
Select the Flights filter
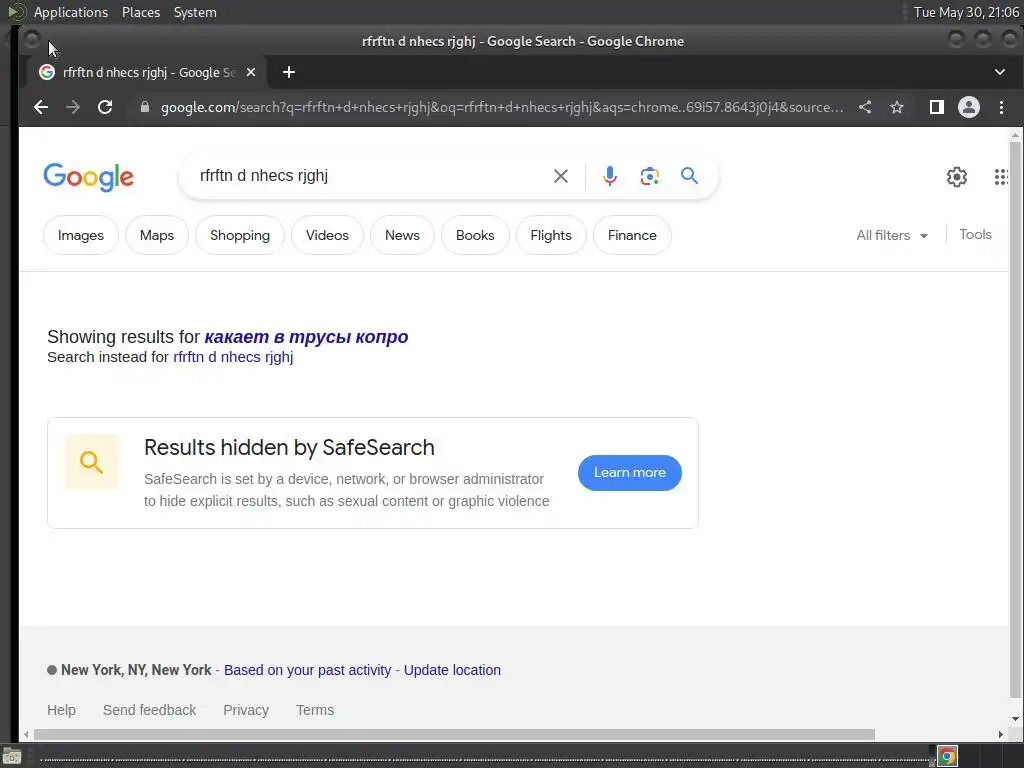point(551,235)
